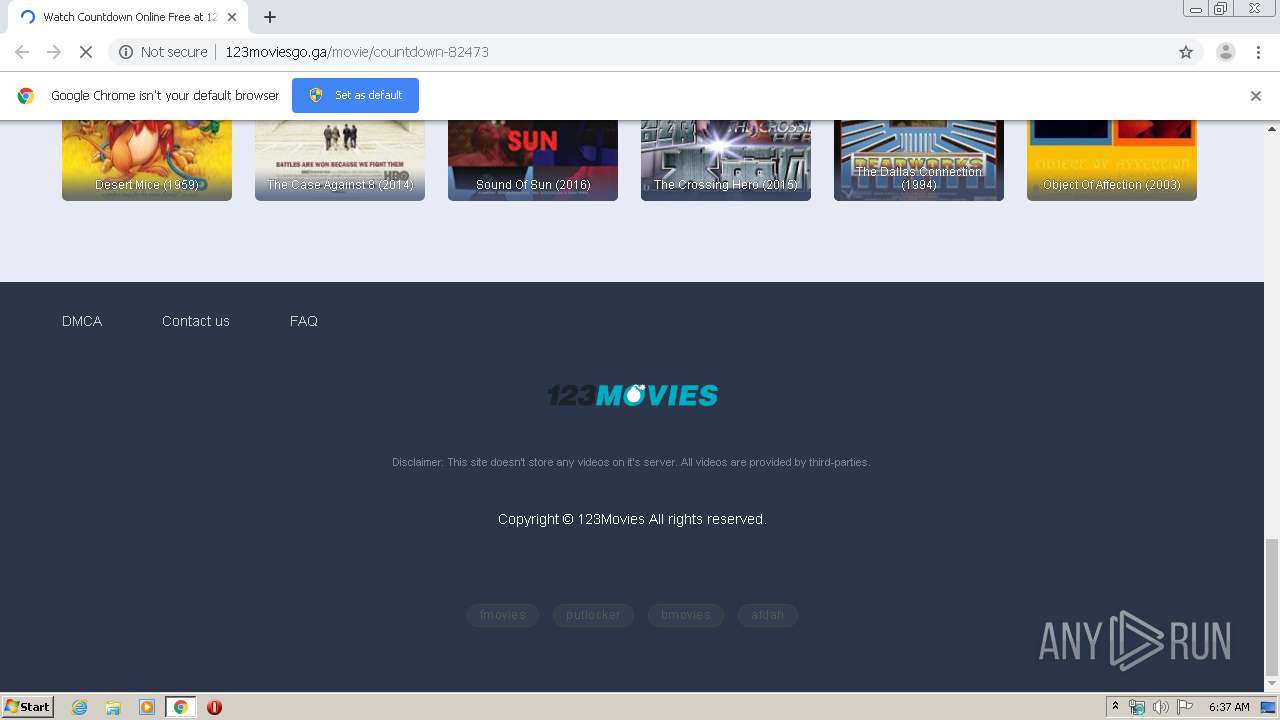
Task: Open Desert Mice (1959) movie thumbnail
Action: [x=147, y=160]
